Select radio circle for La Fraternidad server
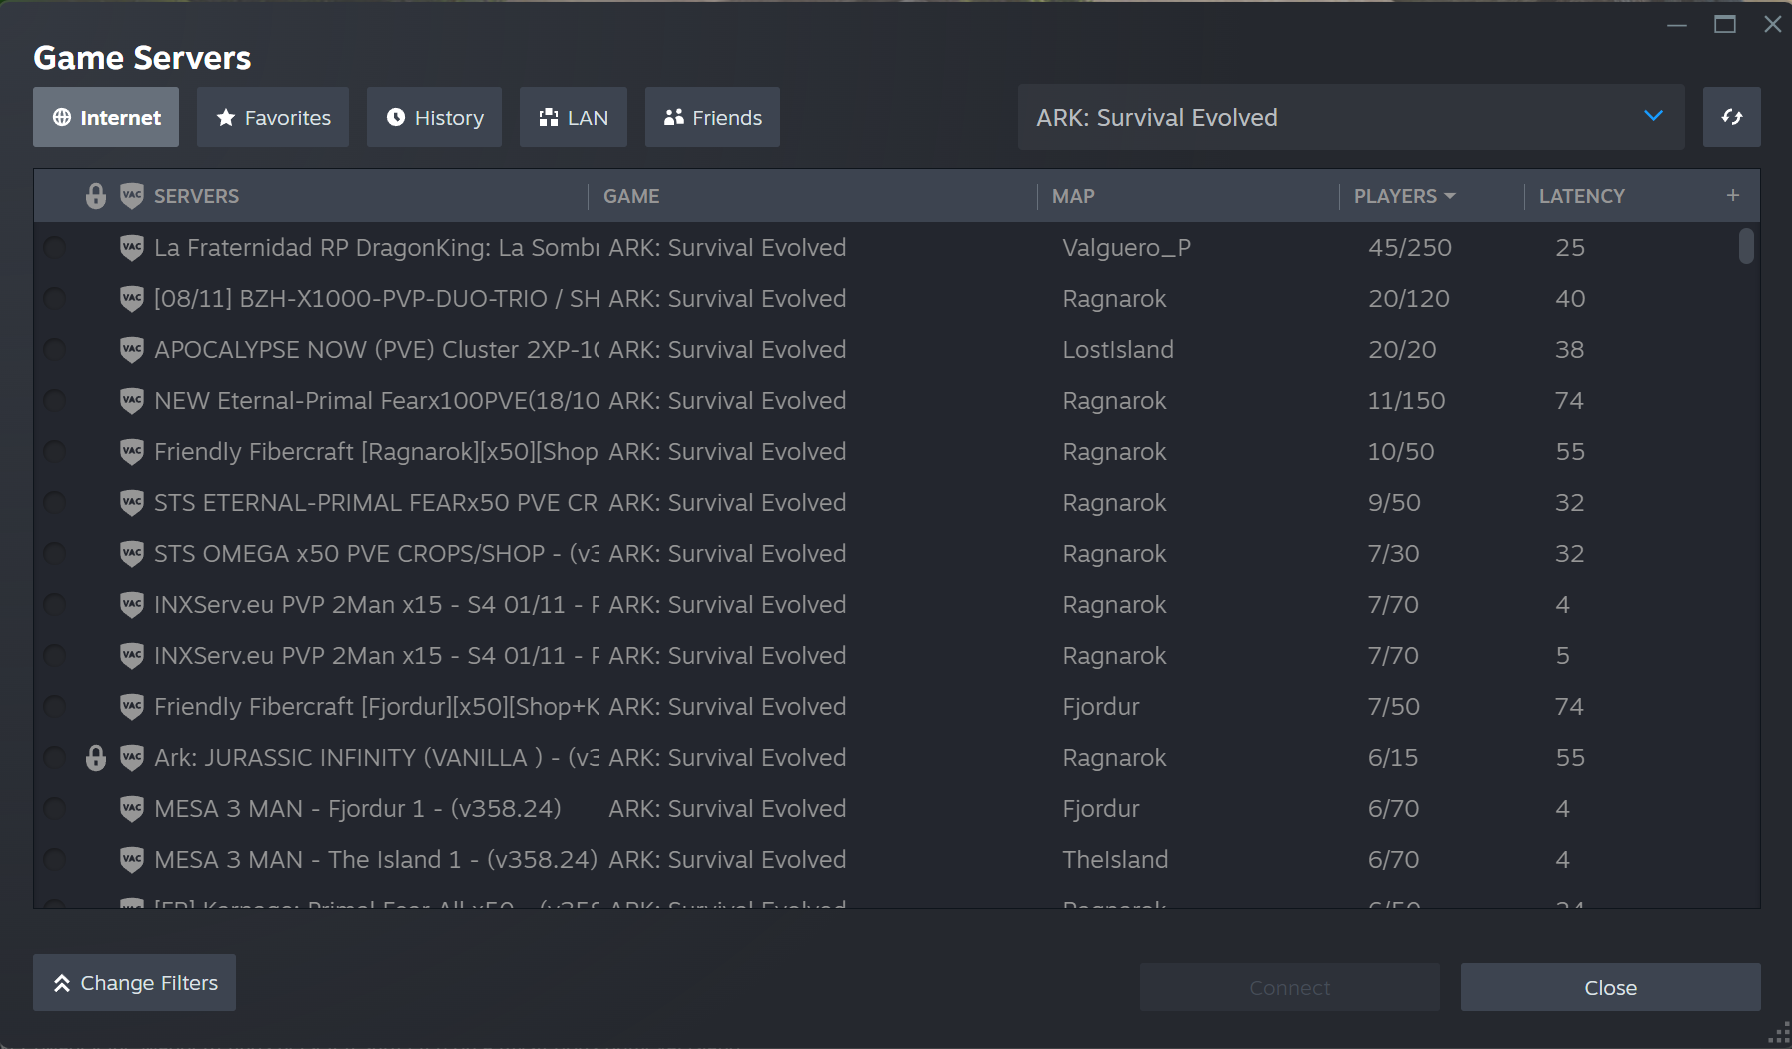This screenshot has width=1792, height=1049. tap(55, 247)
